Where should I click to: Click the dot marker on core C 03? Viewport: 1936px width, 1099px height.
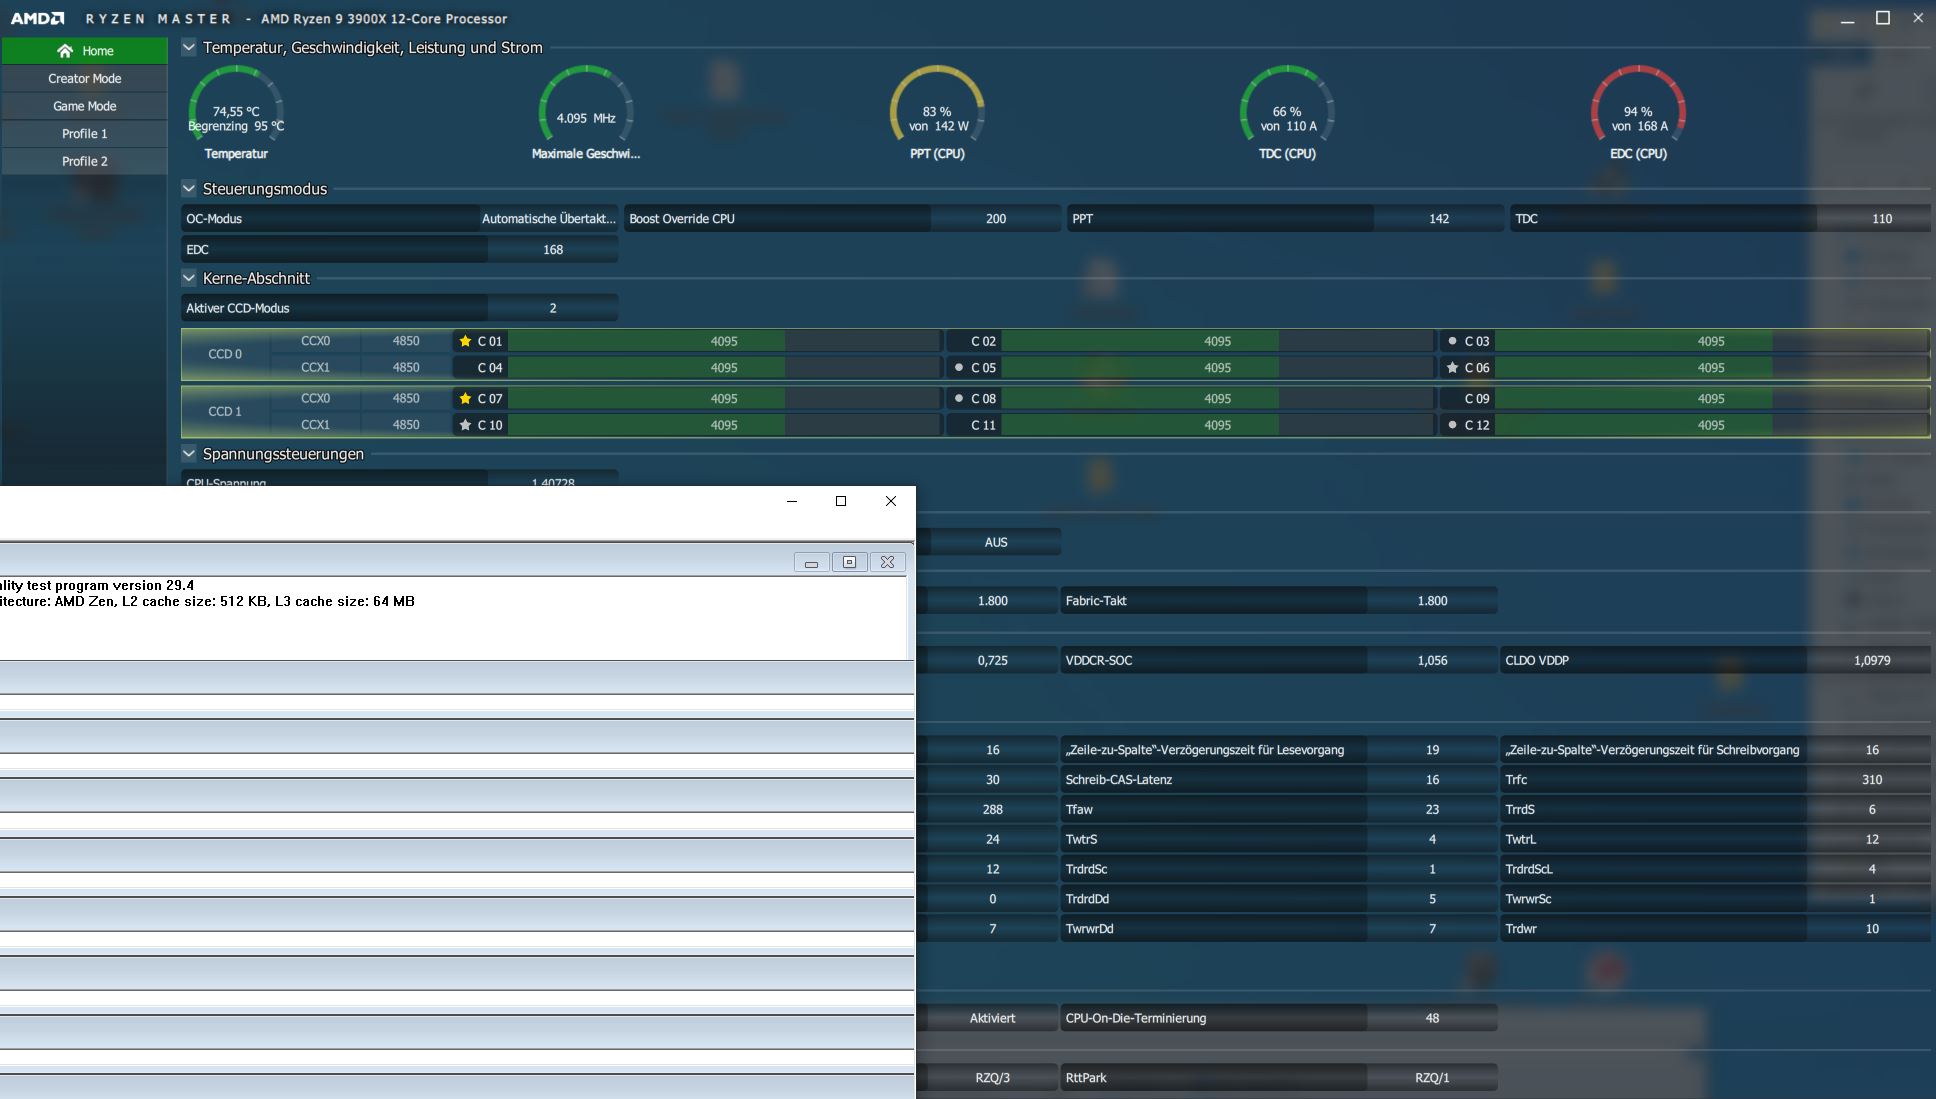pyautogui.click(x=1452, y=341)
